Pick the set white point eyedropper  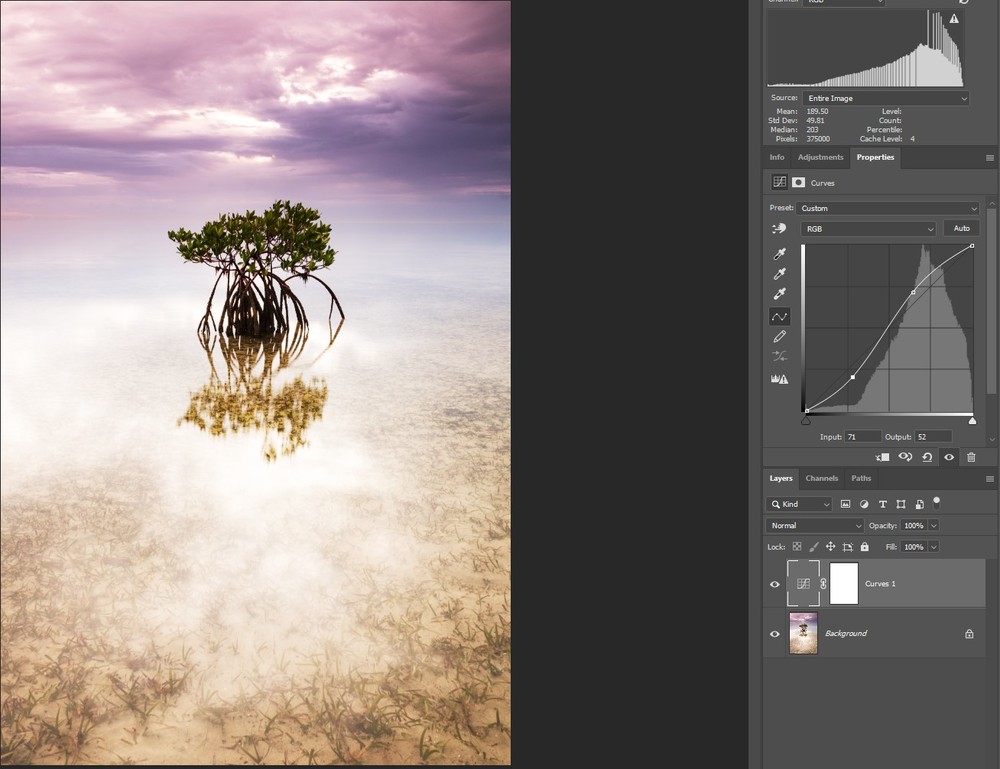click(779, 293)
